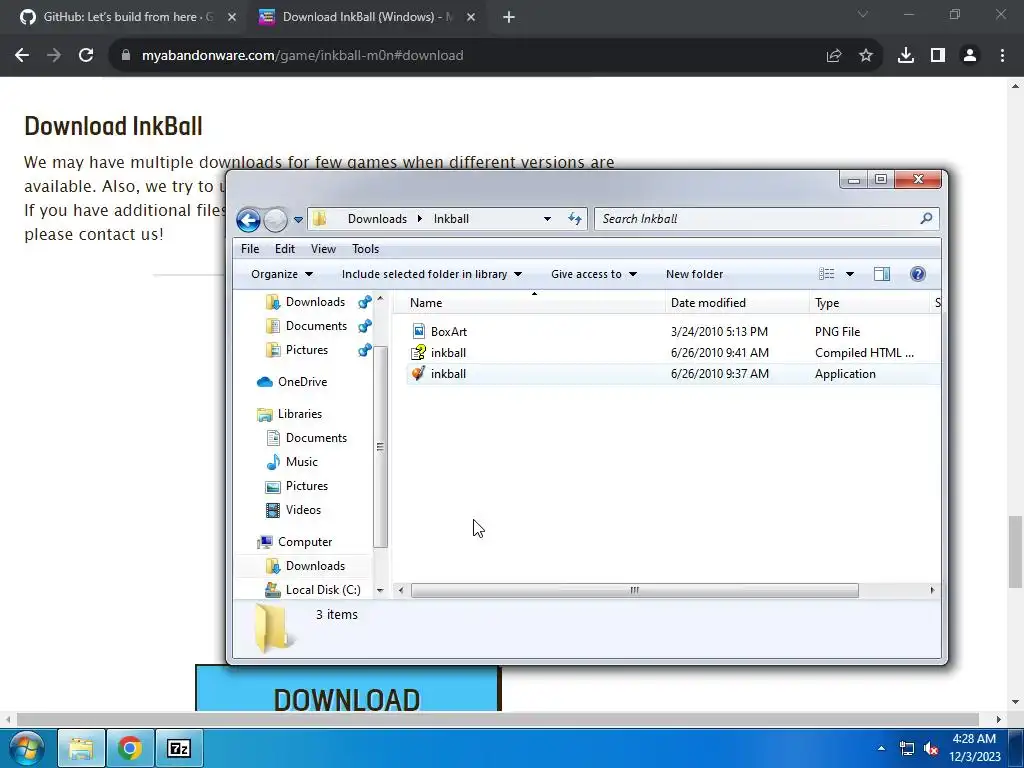
Task: Select Downloads under Computer
Action: pos(305,566)
